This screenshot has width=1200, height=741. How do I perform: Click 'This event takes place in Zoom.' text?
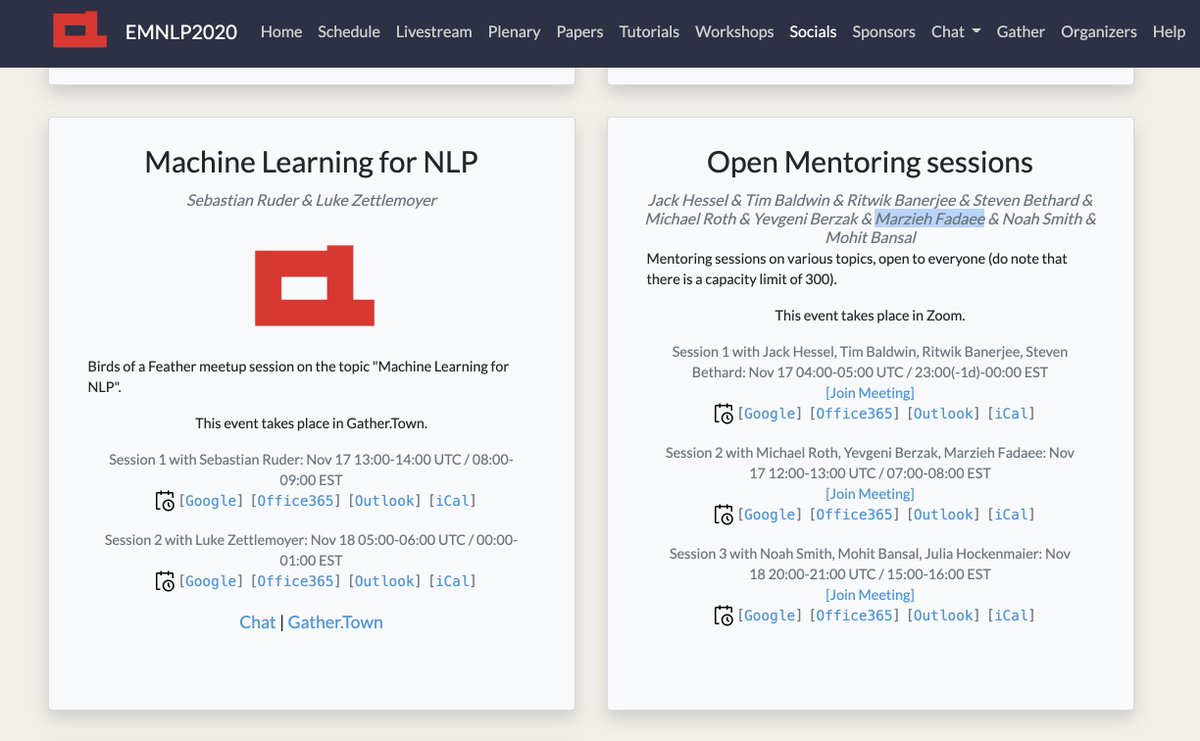pos(870,315)
